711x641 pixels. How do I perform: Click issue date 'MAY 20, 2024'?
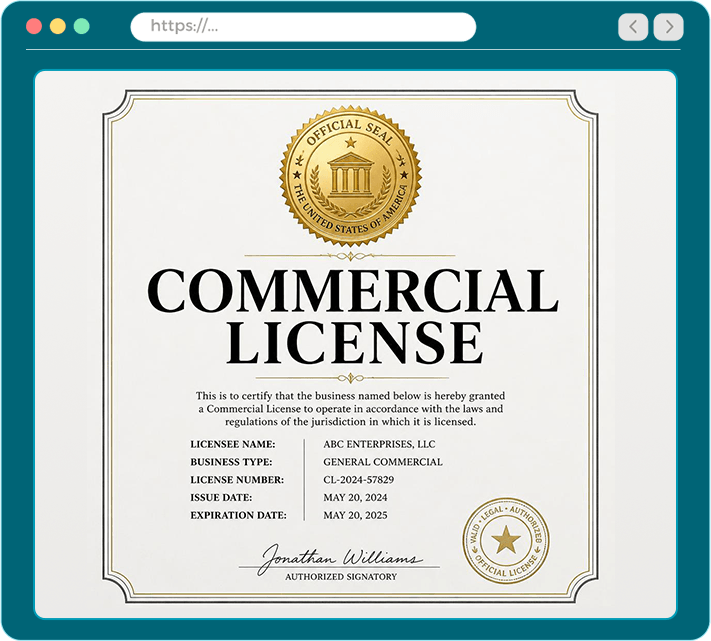356,497
